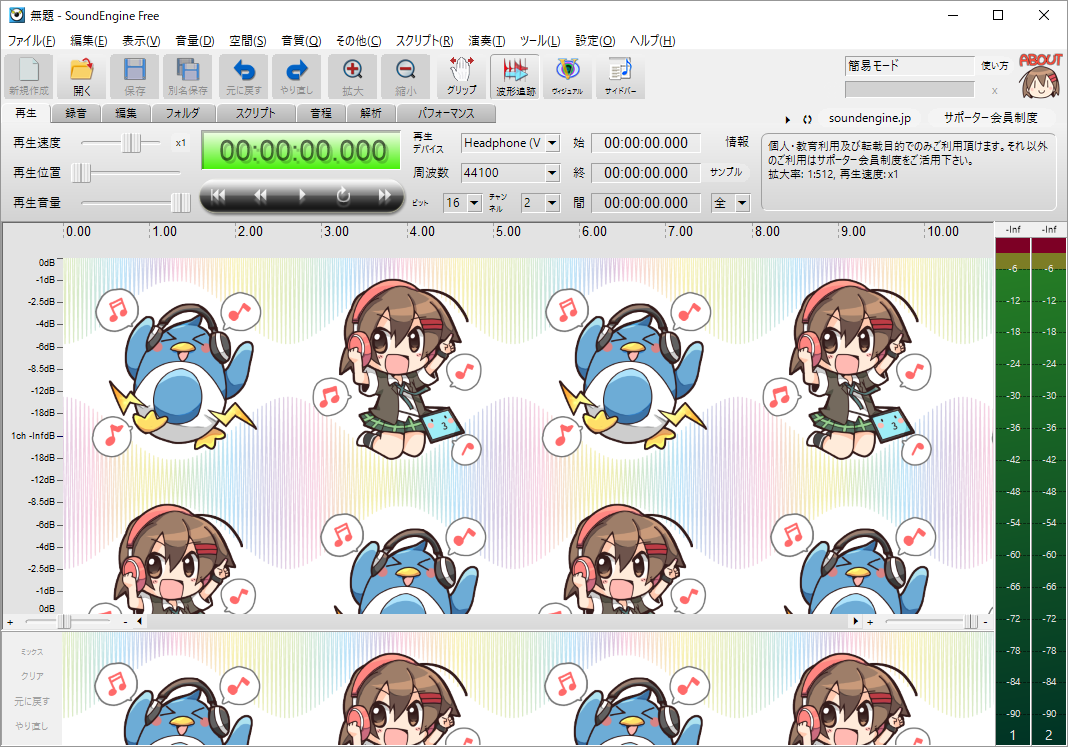Redo with the やり直し toolbar icon
Screen dimensions: 1068x747
tap(296, 76)
